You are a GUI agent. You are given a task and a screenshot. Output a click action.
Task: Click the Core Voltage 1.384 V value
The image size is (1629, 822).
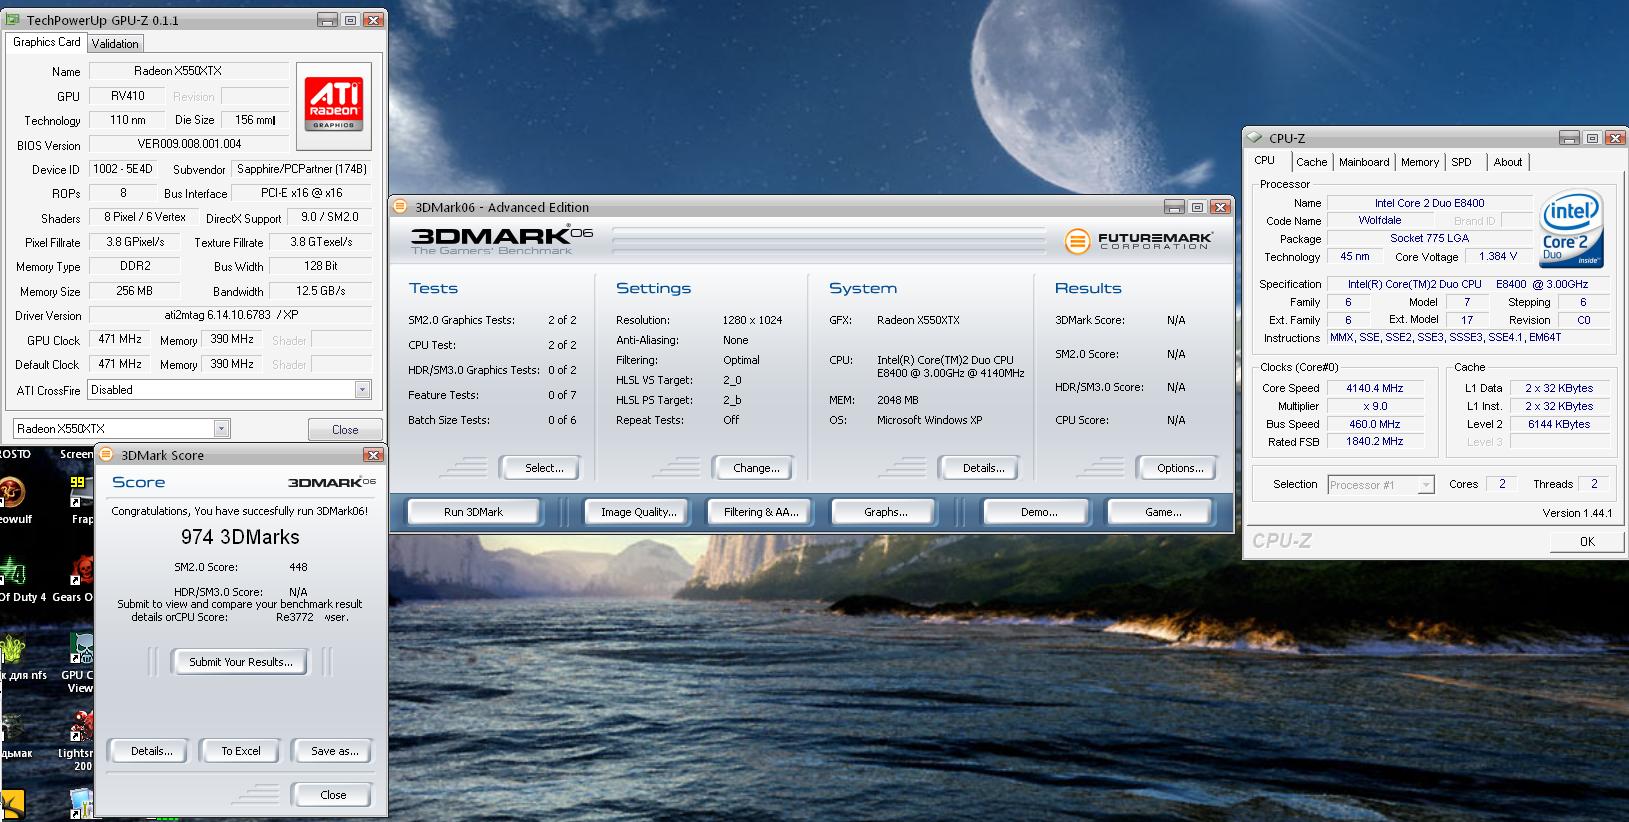point(1498,257)
